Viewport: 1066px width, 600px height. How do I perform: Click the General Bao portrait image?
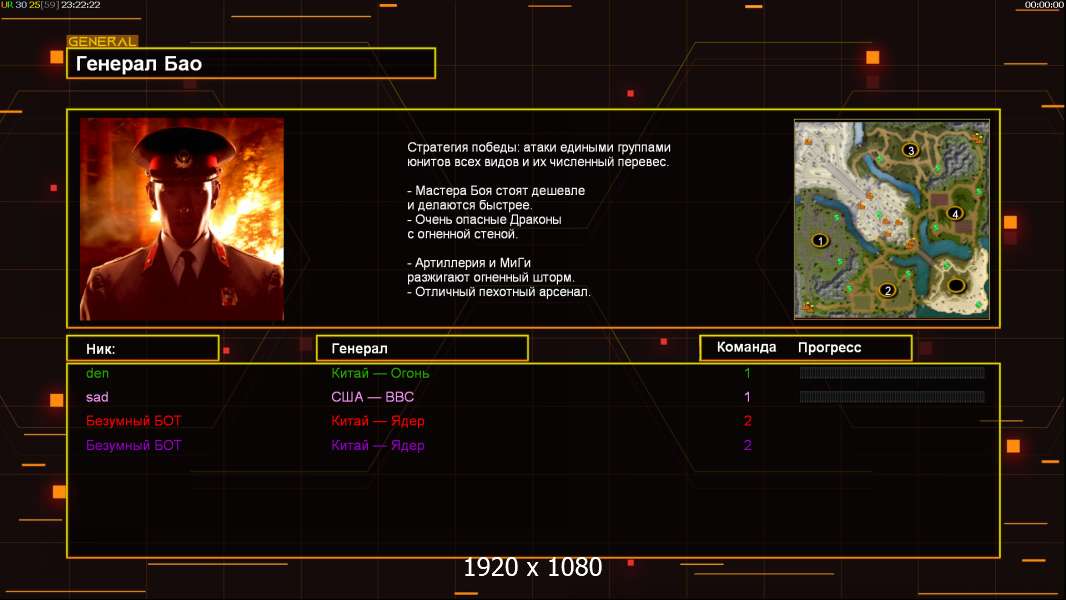coord(182,219)
